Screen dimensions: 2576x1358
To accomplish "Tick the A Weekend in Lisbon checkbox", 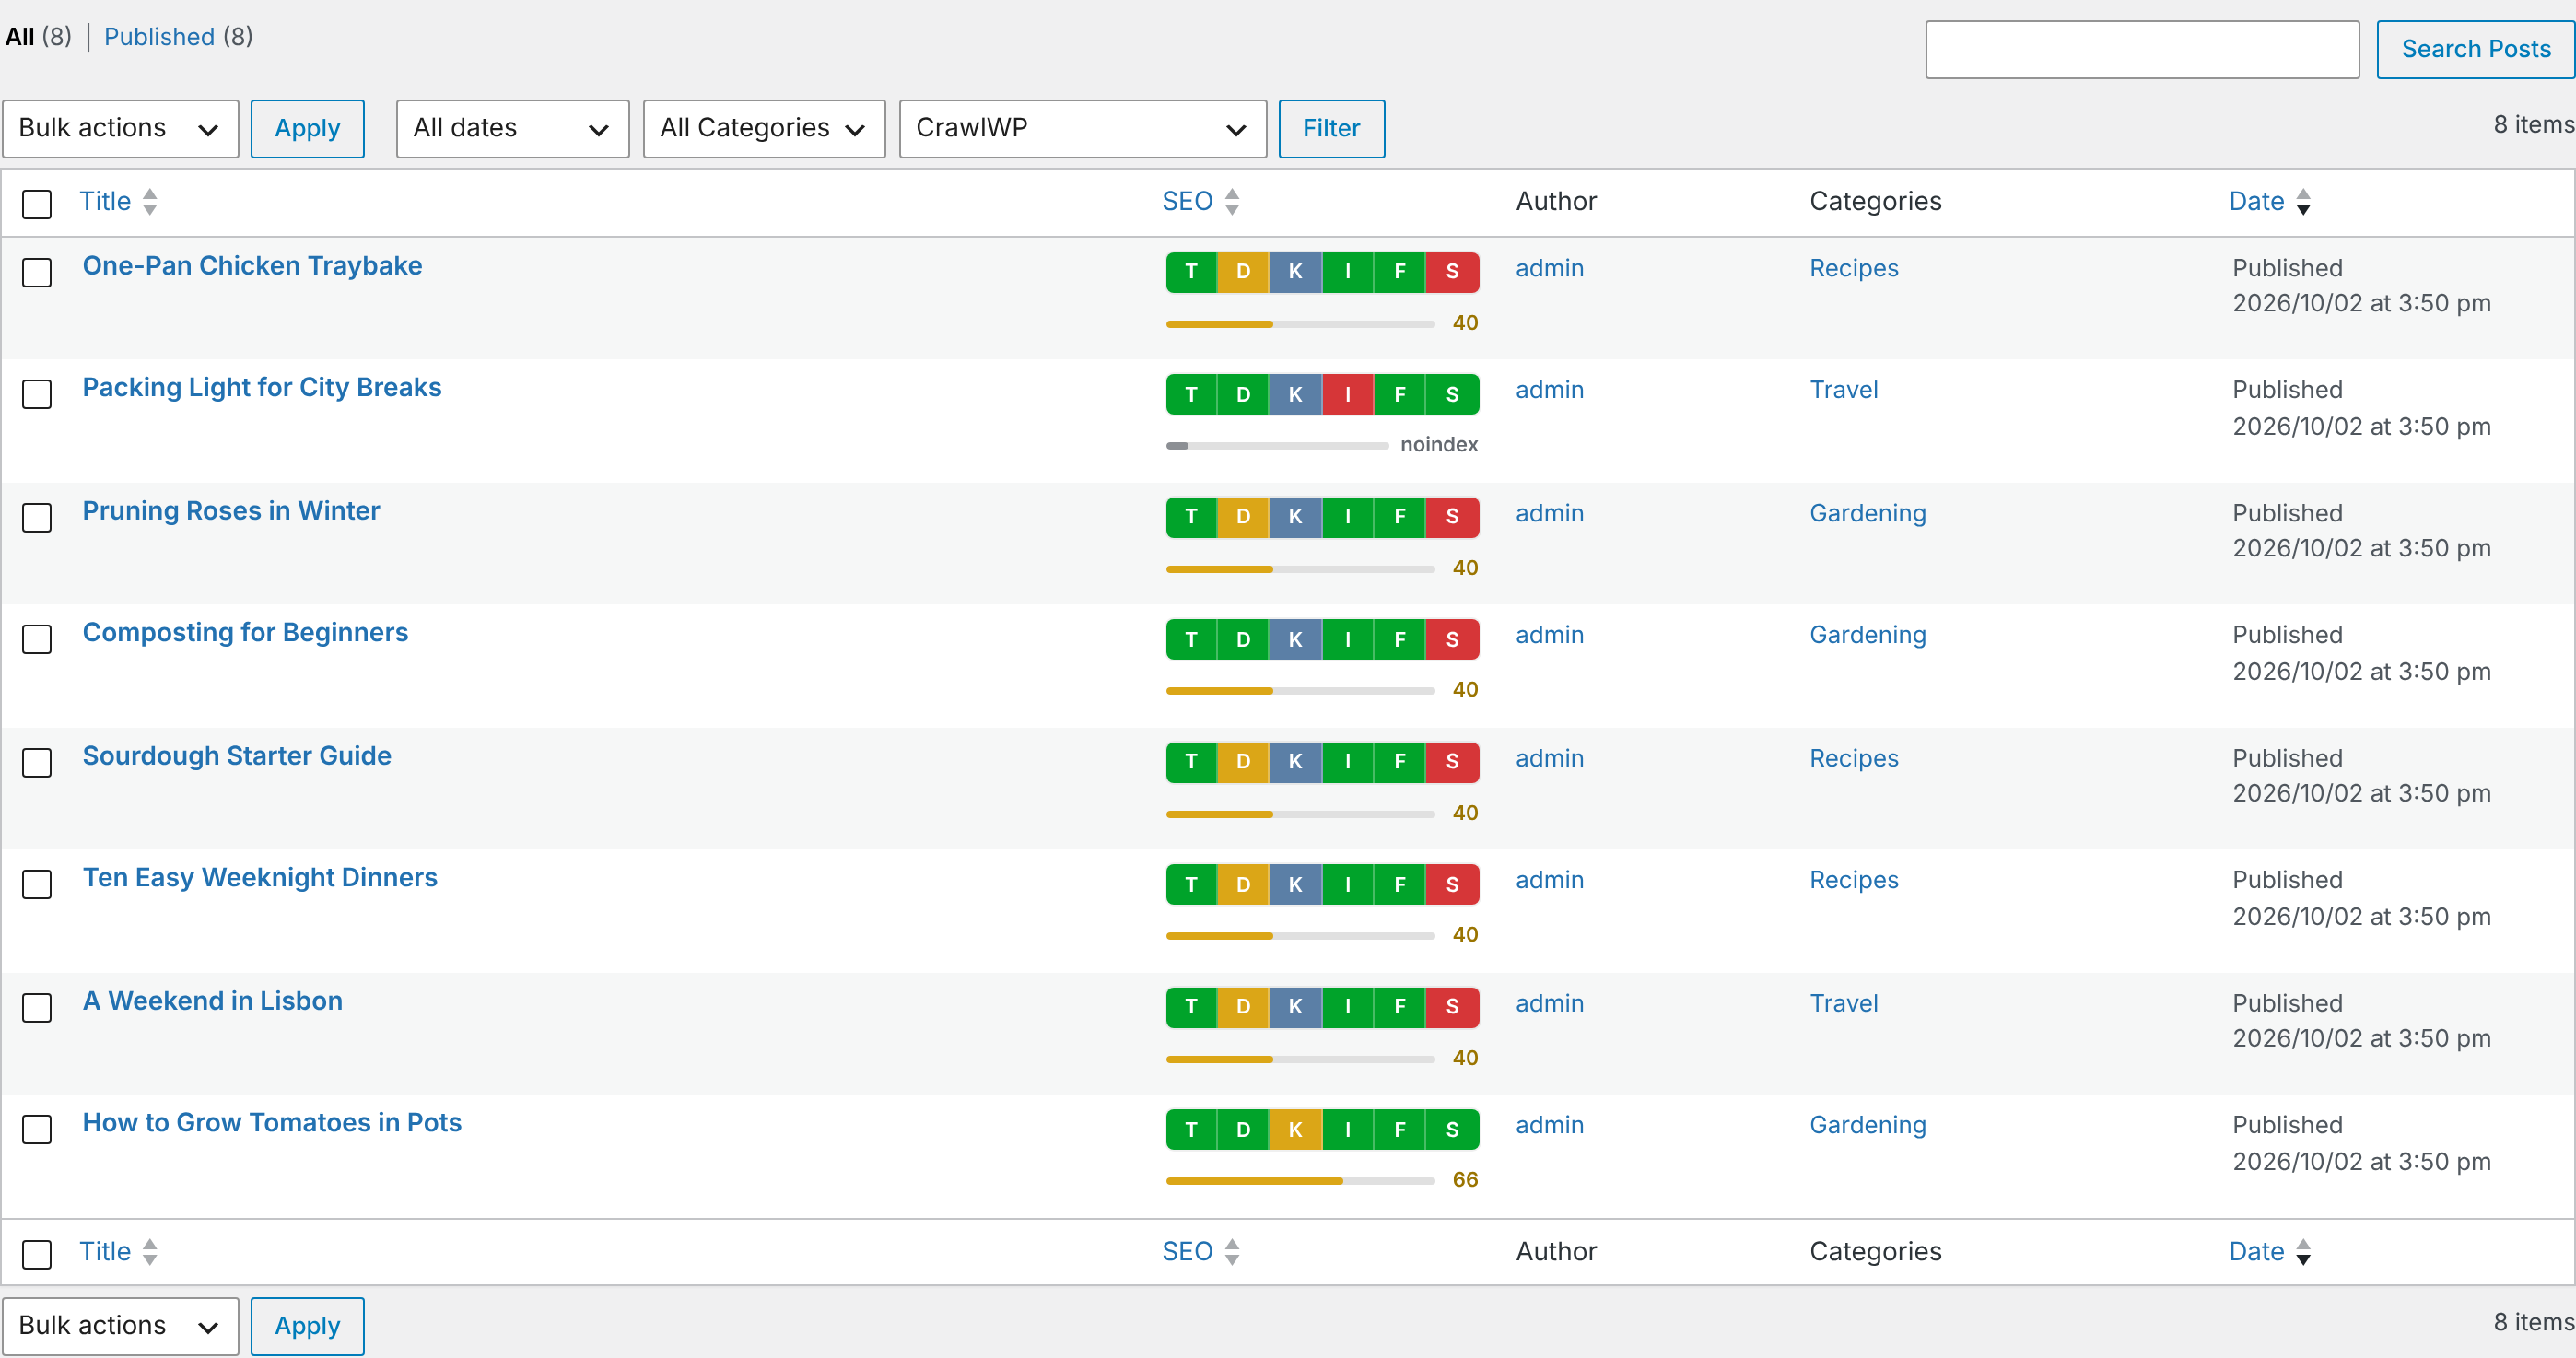I will [x=37, y=1007].
